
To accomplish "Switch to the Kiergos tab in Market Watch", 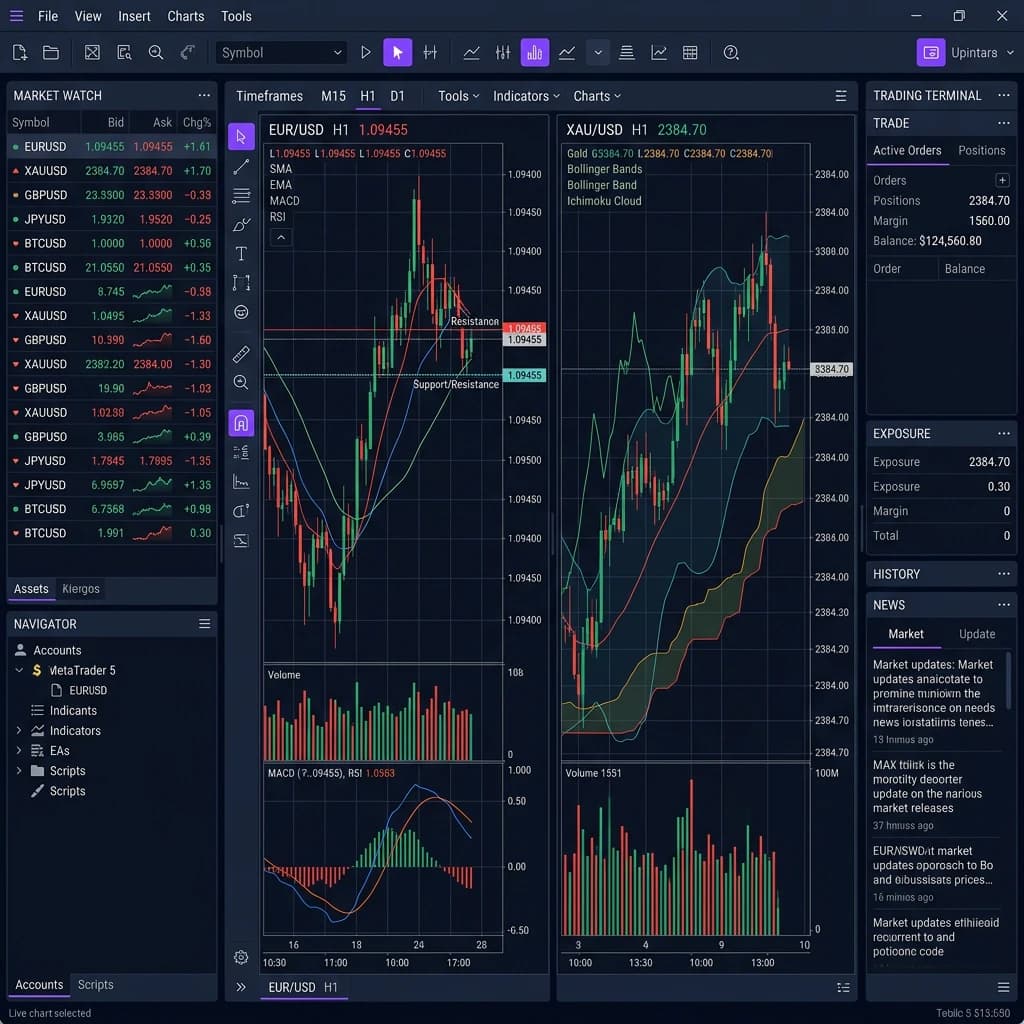I will 81,589.
